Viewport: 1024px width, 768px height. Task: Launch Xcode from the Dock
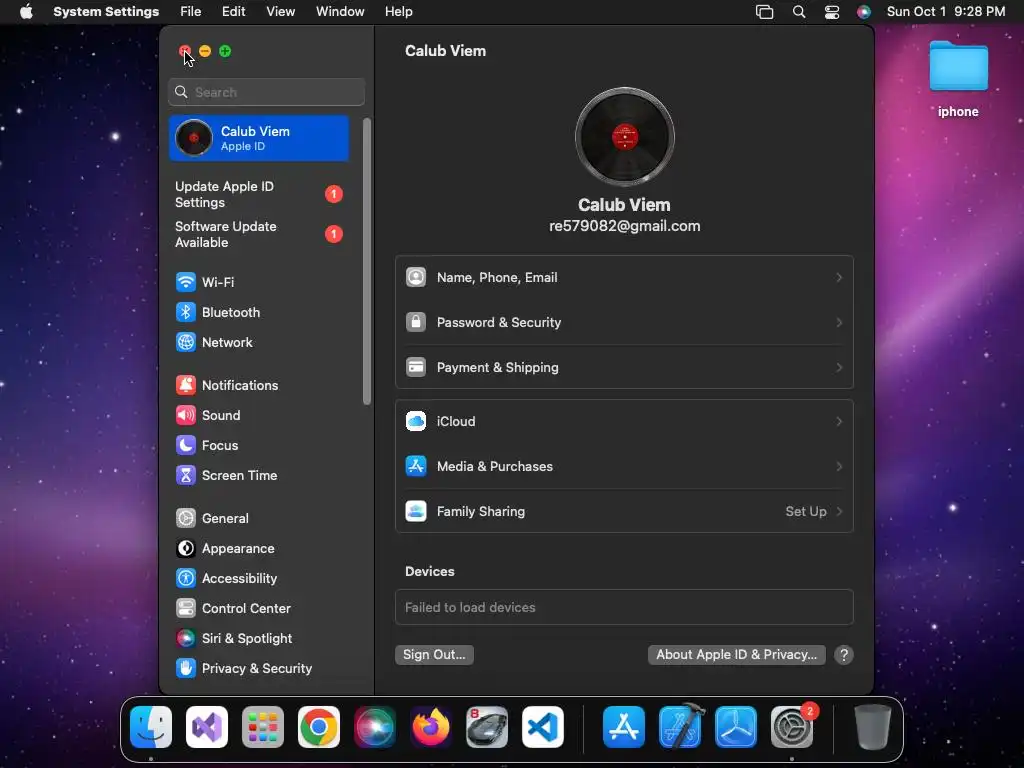pos(680,726)
